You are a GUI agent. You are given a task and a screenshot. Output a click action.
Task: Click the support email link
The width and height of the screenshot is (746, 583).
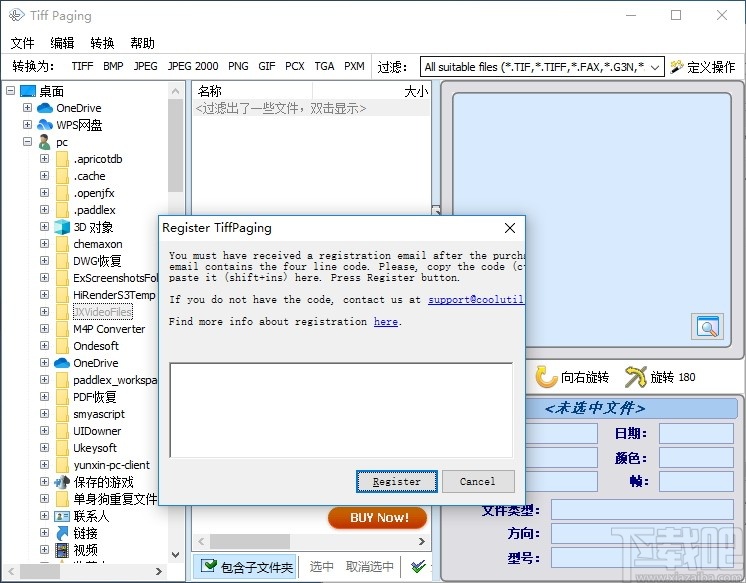[476, 300]
